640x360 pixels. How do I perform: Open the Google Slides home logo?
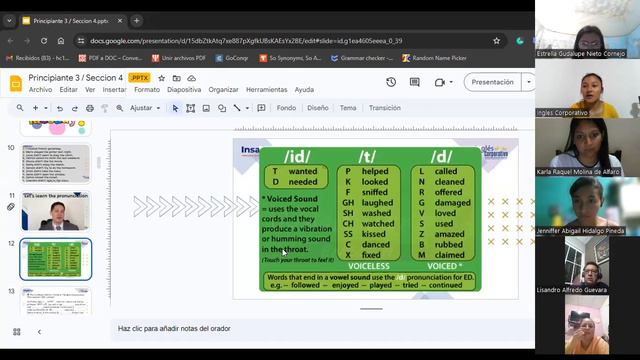16,83
